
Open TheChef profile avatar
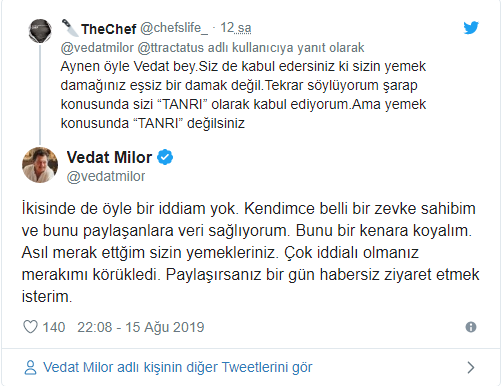[x=40, y=31]
